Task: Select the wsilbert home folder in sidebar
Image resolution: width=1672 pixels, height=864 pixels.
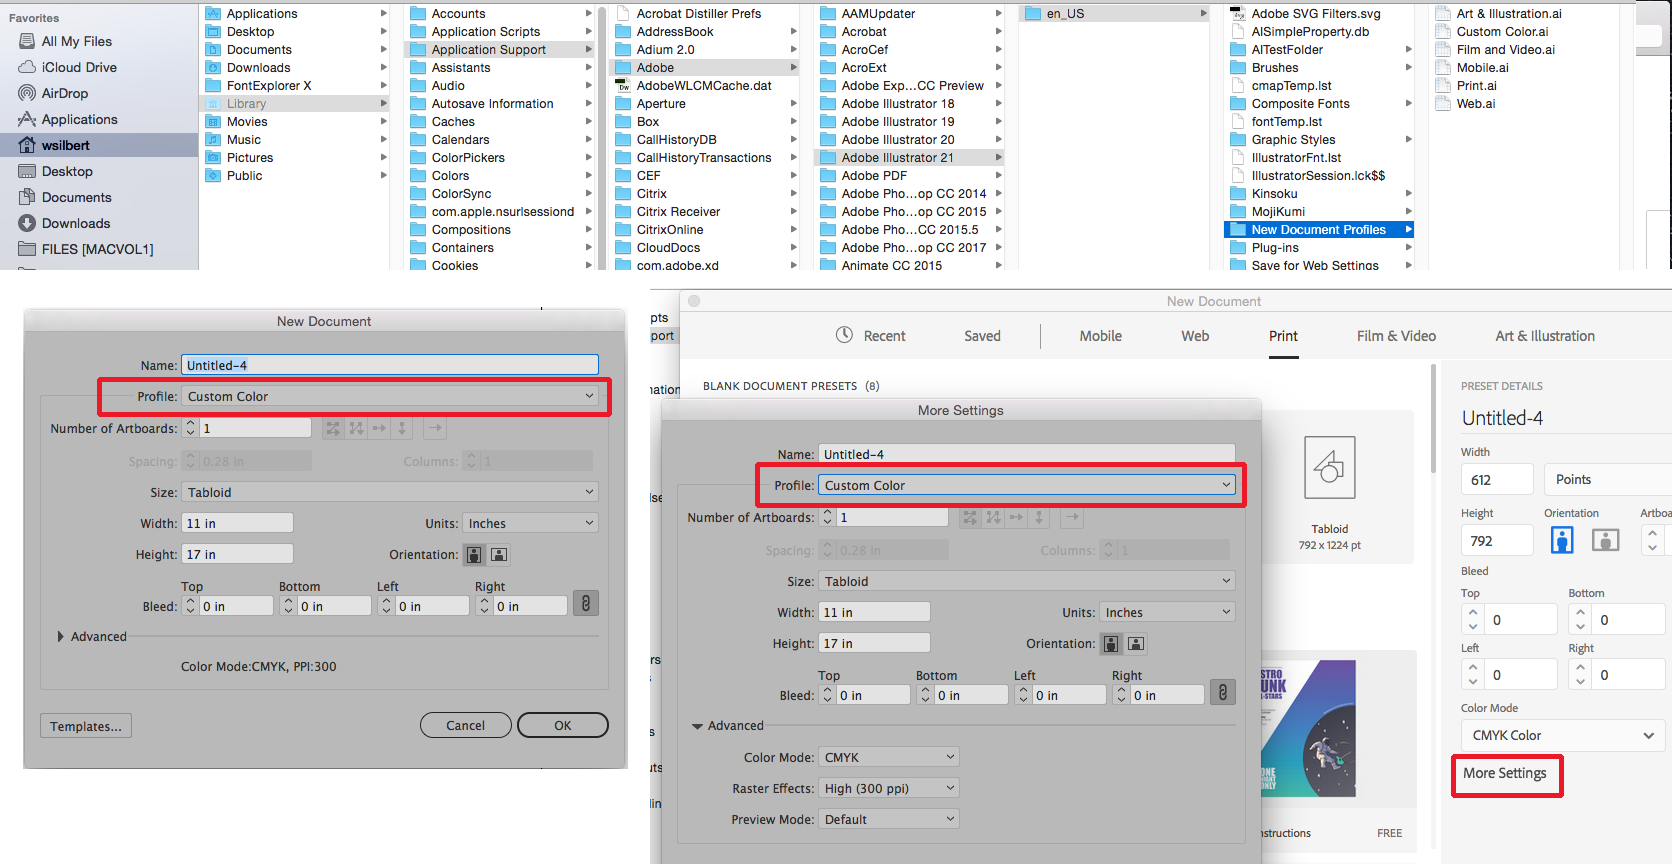Action: pyautogui.click(x=99, y=145)
